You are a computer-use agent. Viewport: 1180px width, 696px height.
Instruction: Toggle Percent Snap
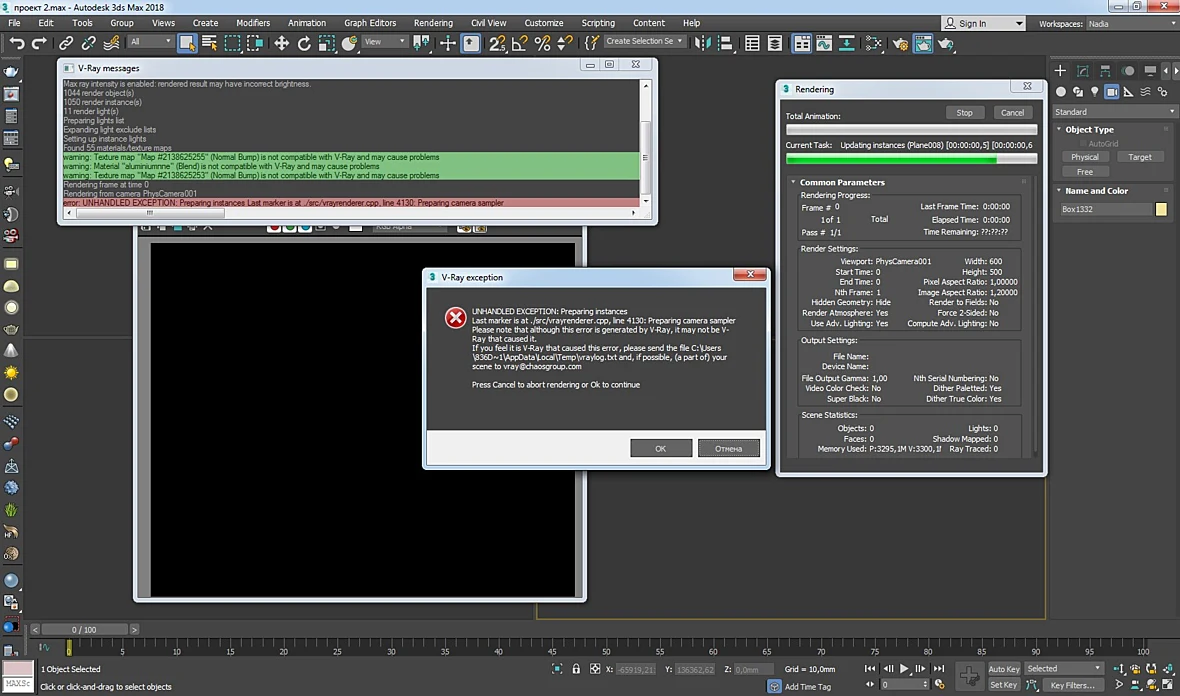[542, 44]
